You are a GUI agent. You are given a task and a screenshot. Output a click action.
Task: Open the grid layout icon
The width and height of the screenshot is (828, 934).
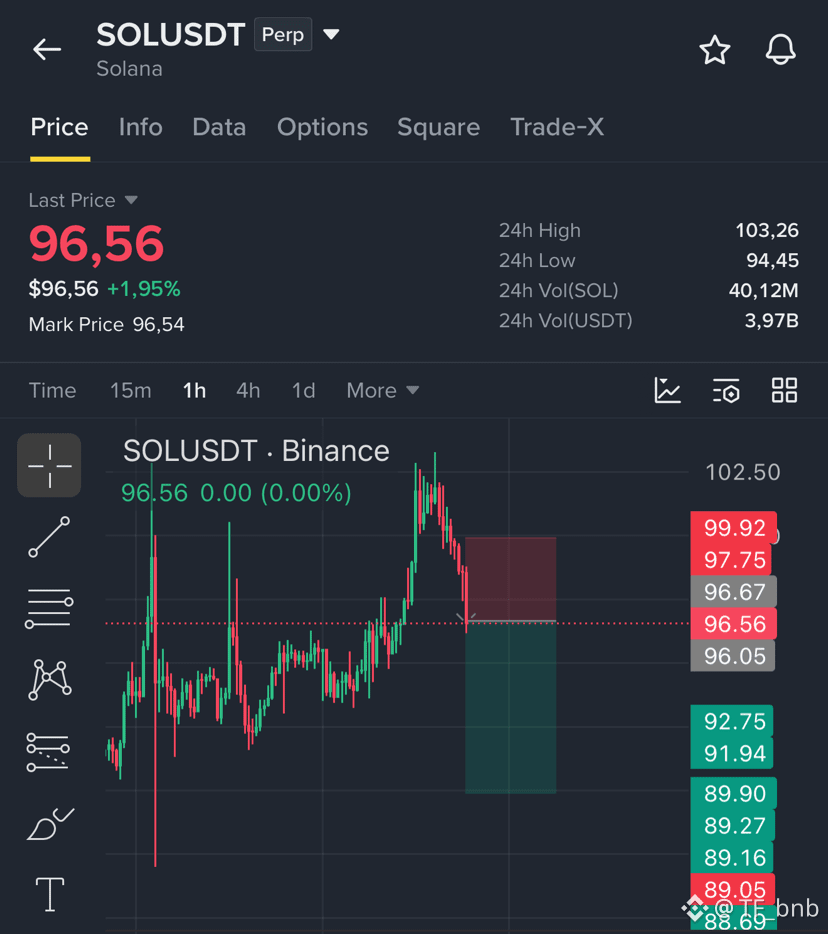coord(785,391)
